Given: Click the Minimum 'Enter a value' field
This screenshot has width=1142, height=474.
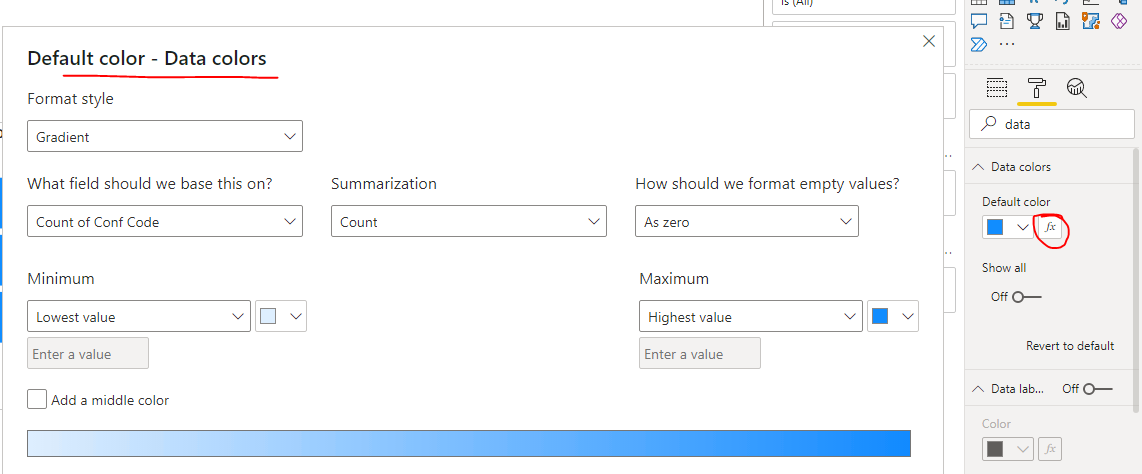Looking at the screenshot, I should pos(87,353).
